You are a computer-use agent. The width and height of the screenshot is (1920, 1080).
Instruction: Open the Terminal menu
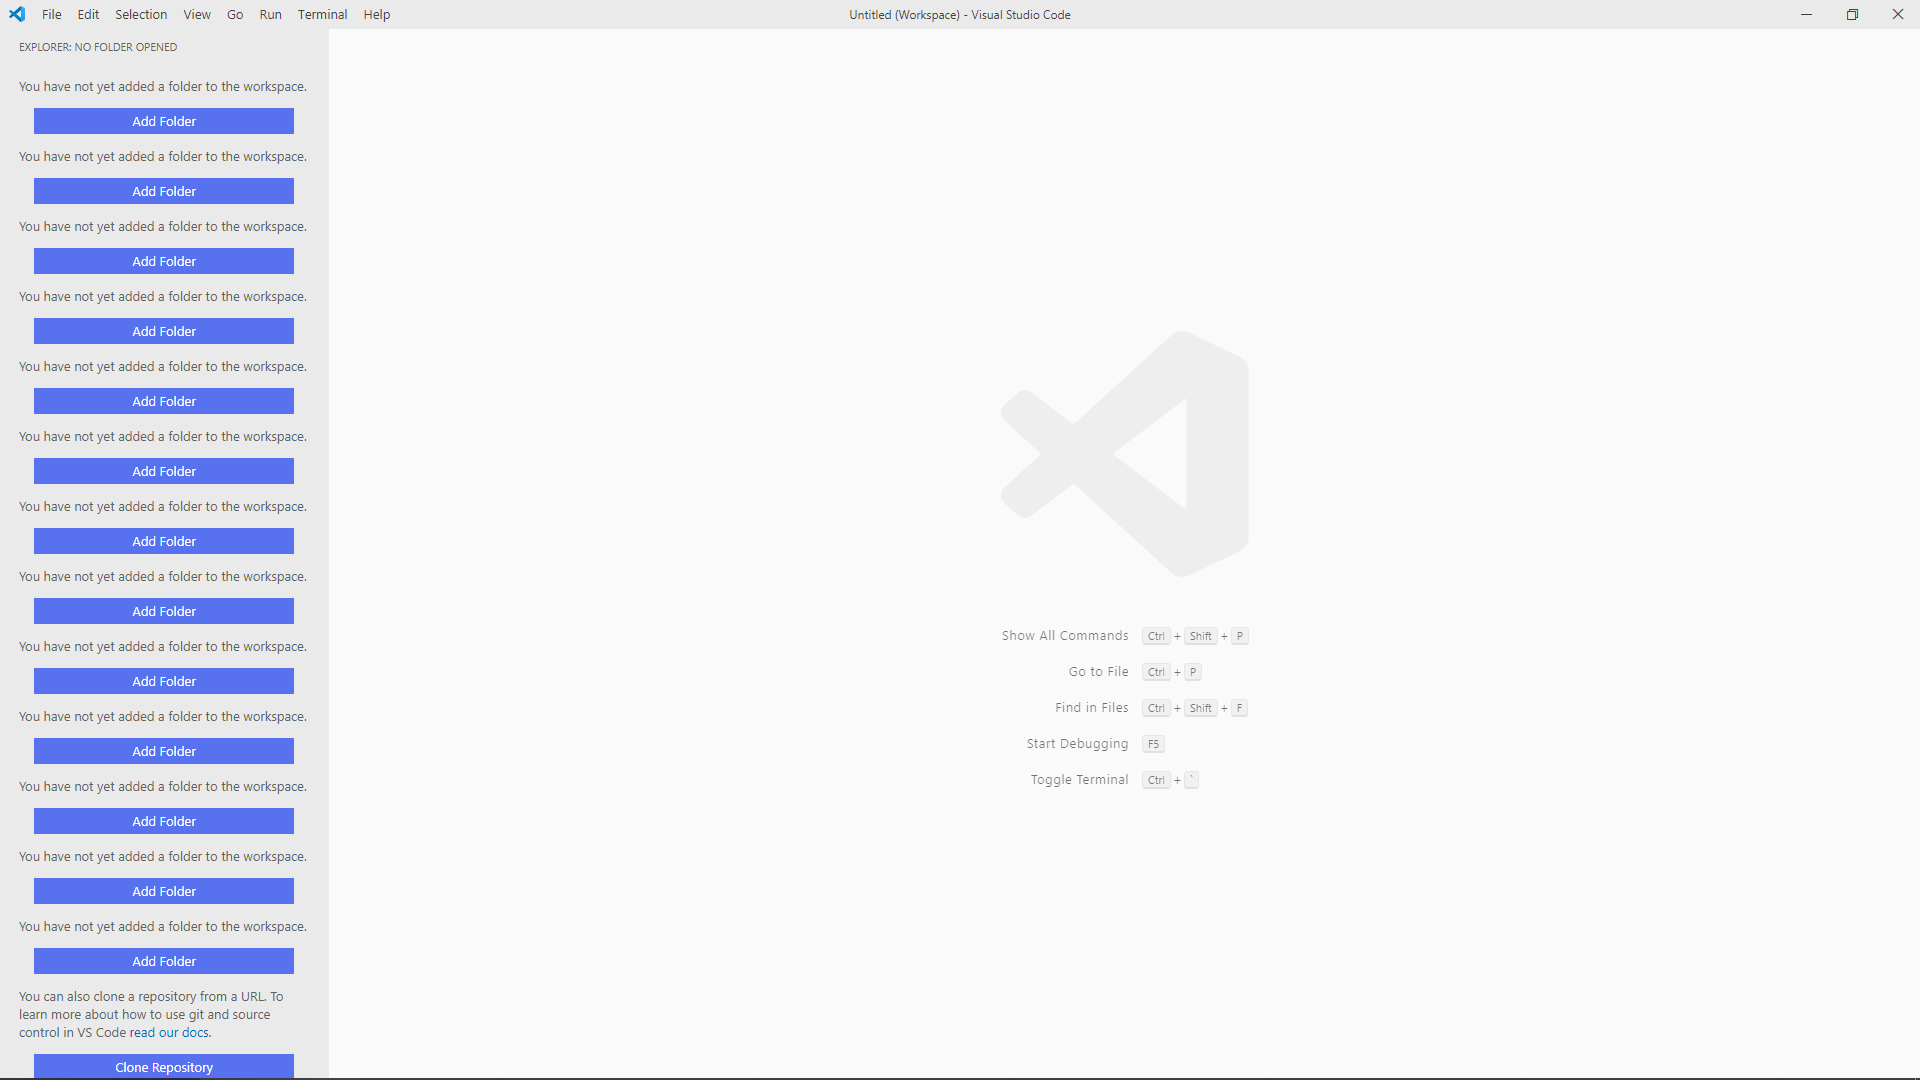pyautogui.click(x=321, y=14)
